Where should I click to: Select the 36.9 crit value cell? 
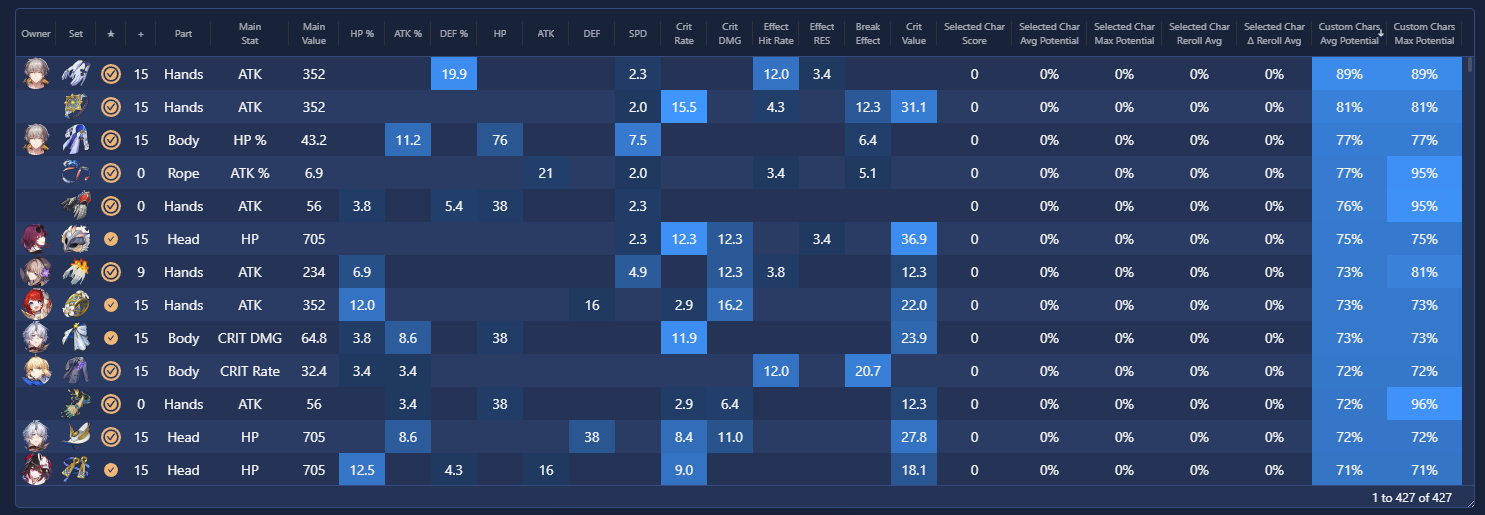(x=914, y=239)
